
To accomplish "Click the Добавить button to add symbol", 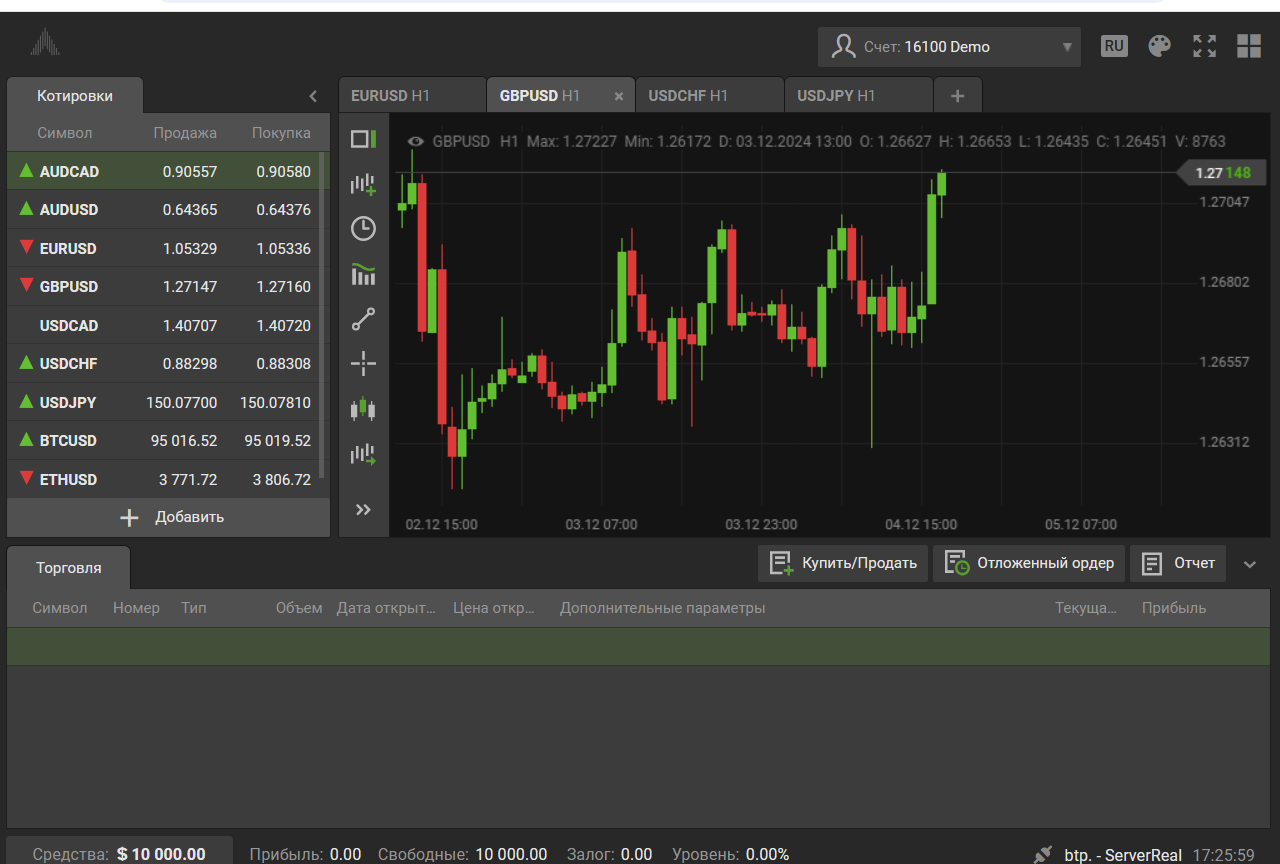I will pos(169,517).
